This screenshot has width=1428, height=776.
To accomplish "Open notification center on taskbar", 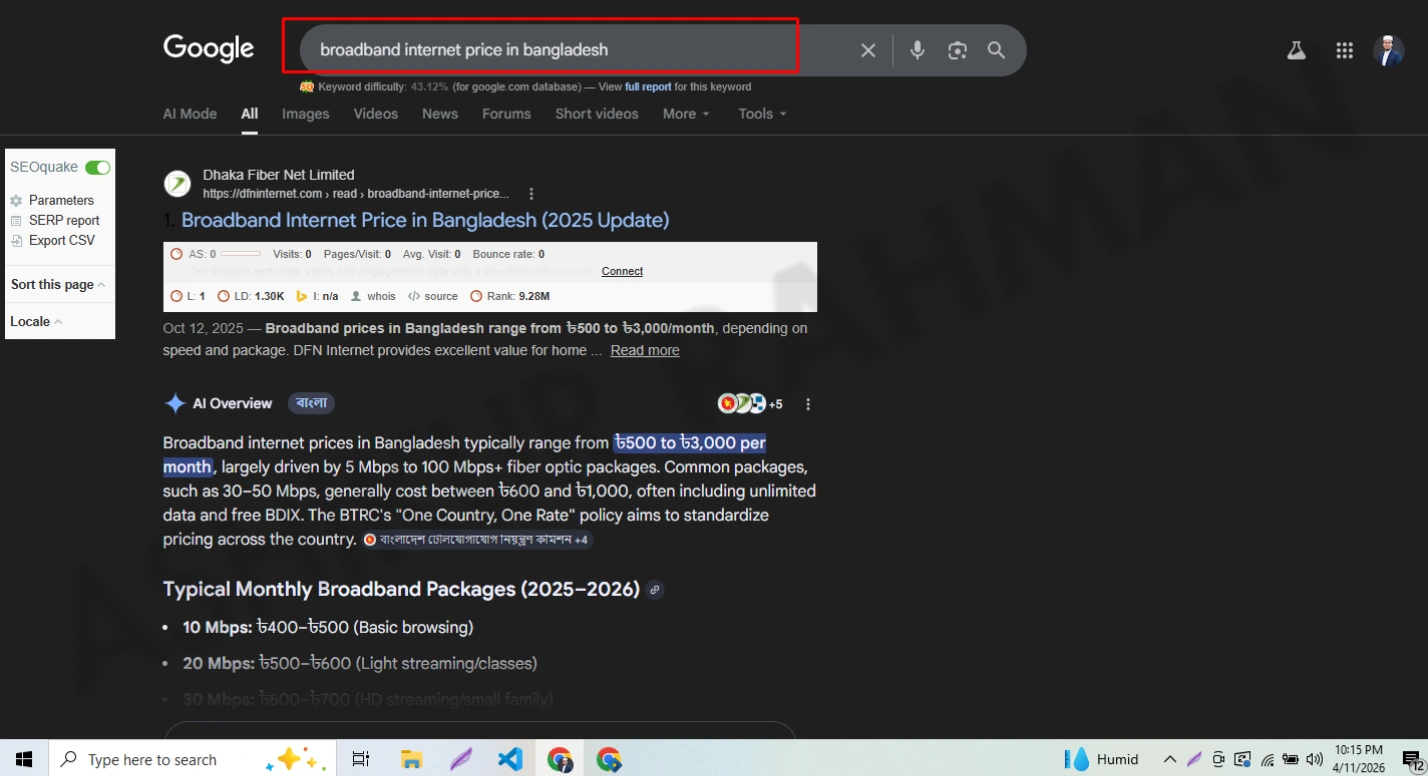I will [1412, 760].
